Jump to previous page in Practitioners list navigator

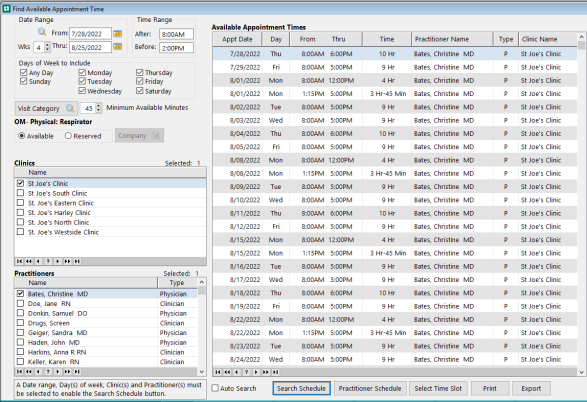pyautogui.click(x=29, y=372)
